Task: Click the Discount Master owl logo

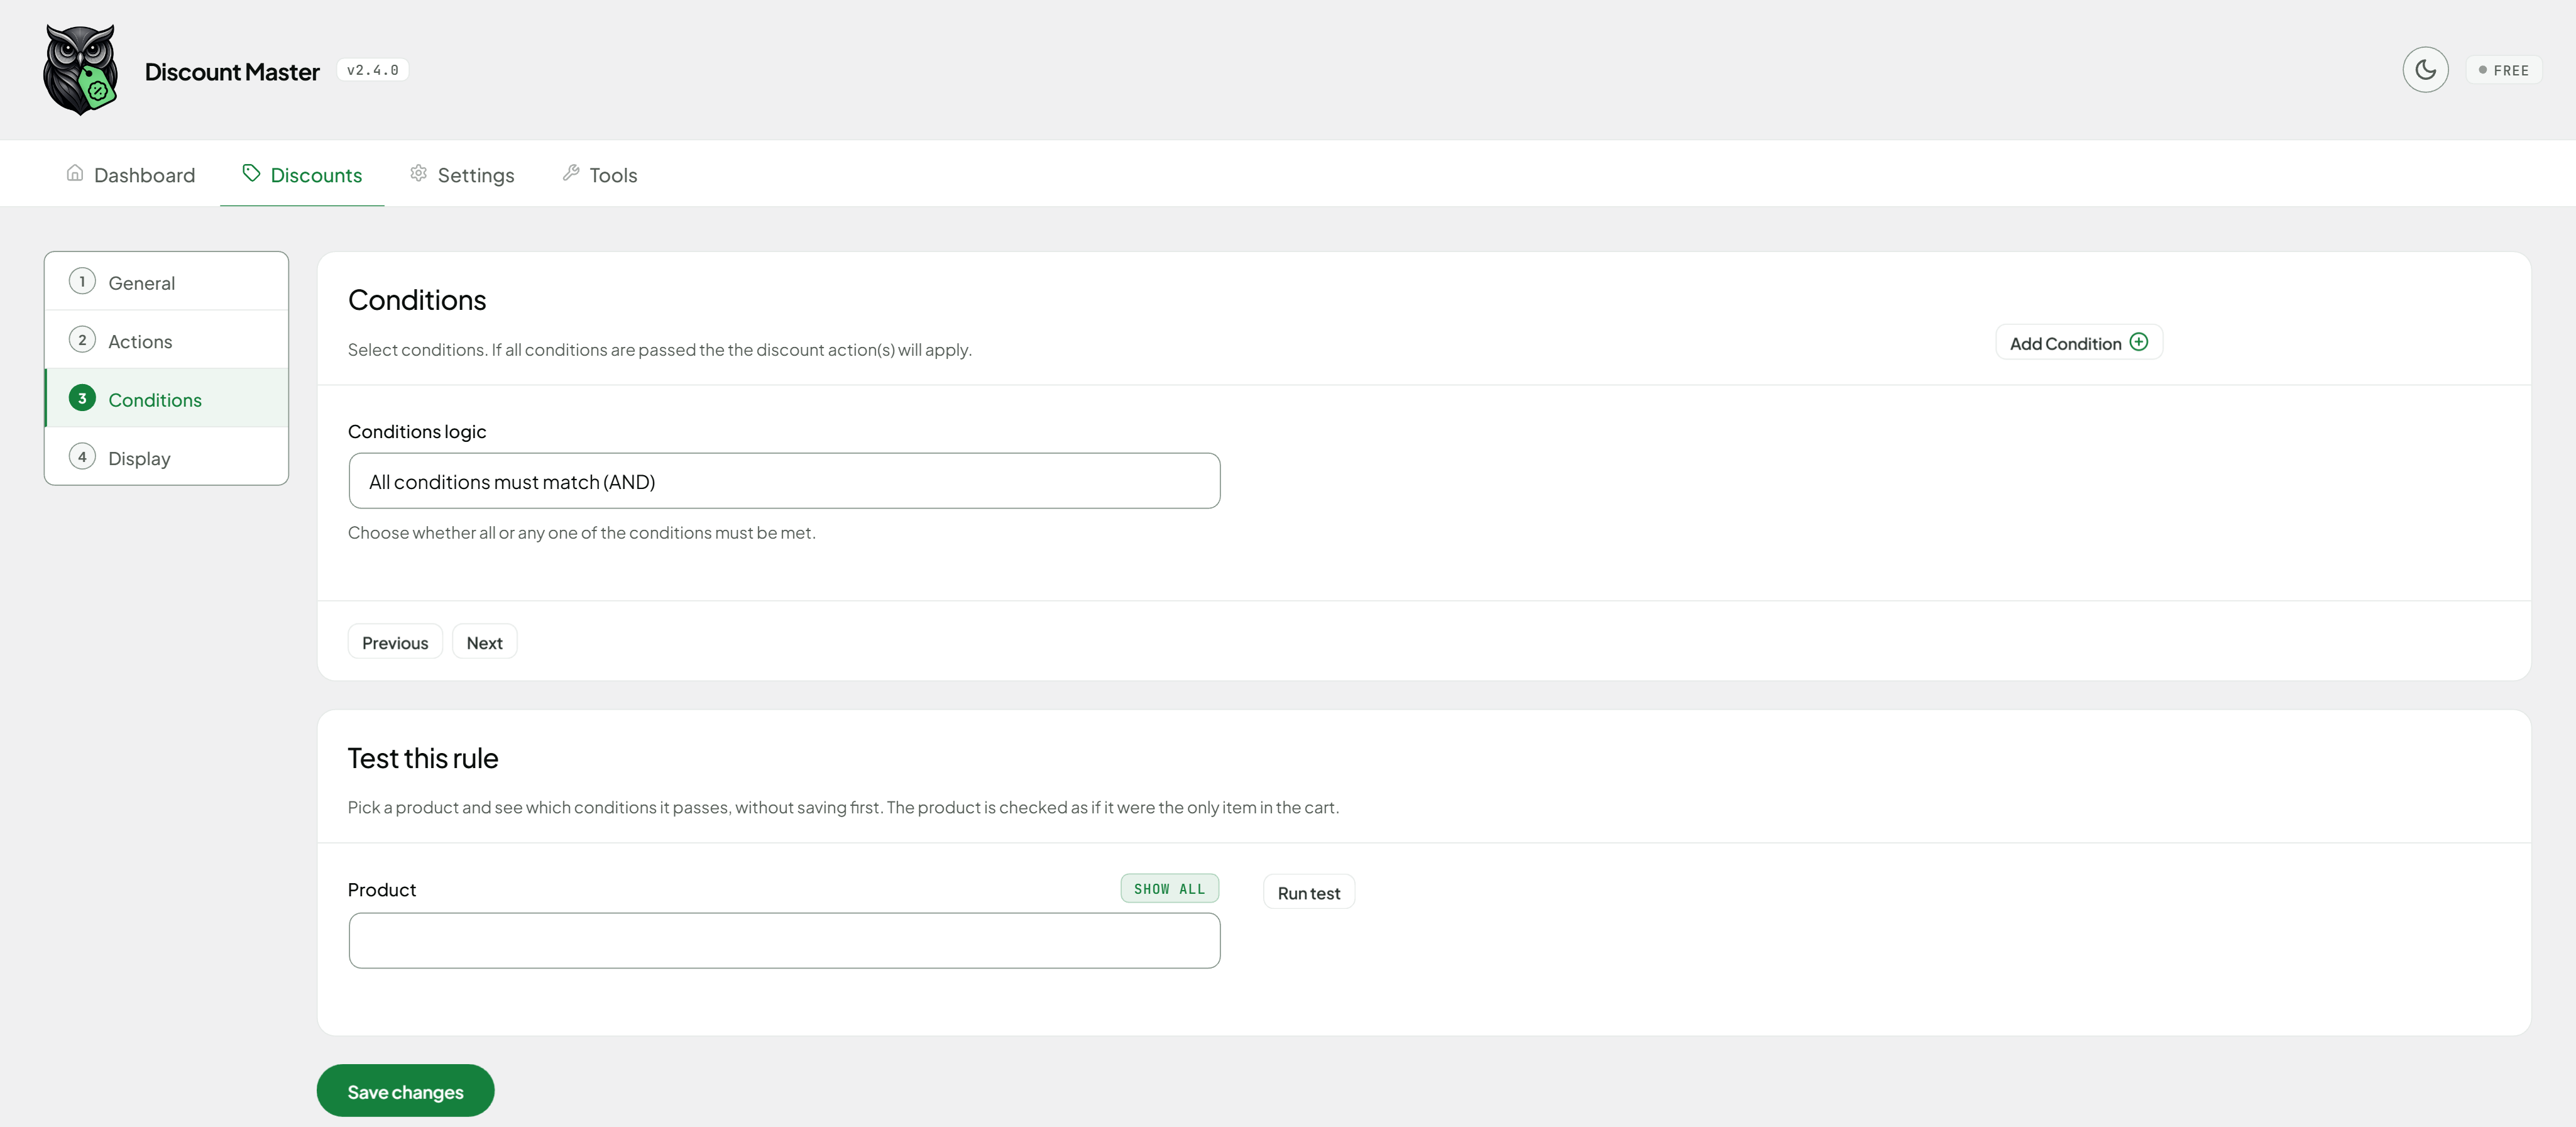Action: (x=80, y=70)
